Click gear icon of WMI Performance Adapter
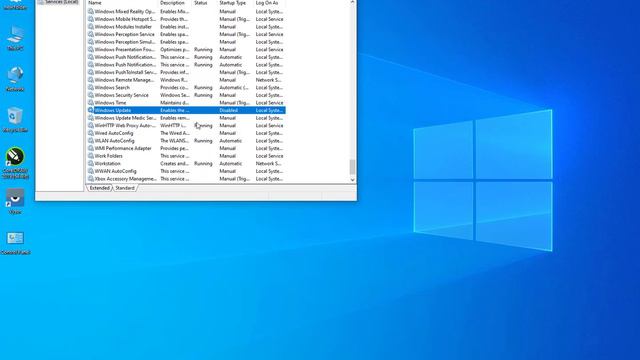This screenshot has width=640, height=360. [91, 148]
